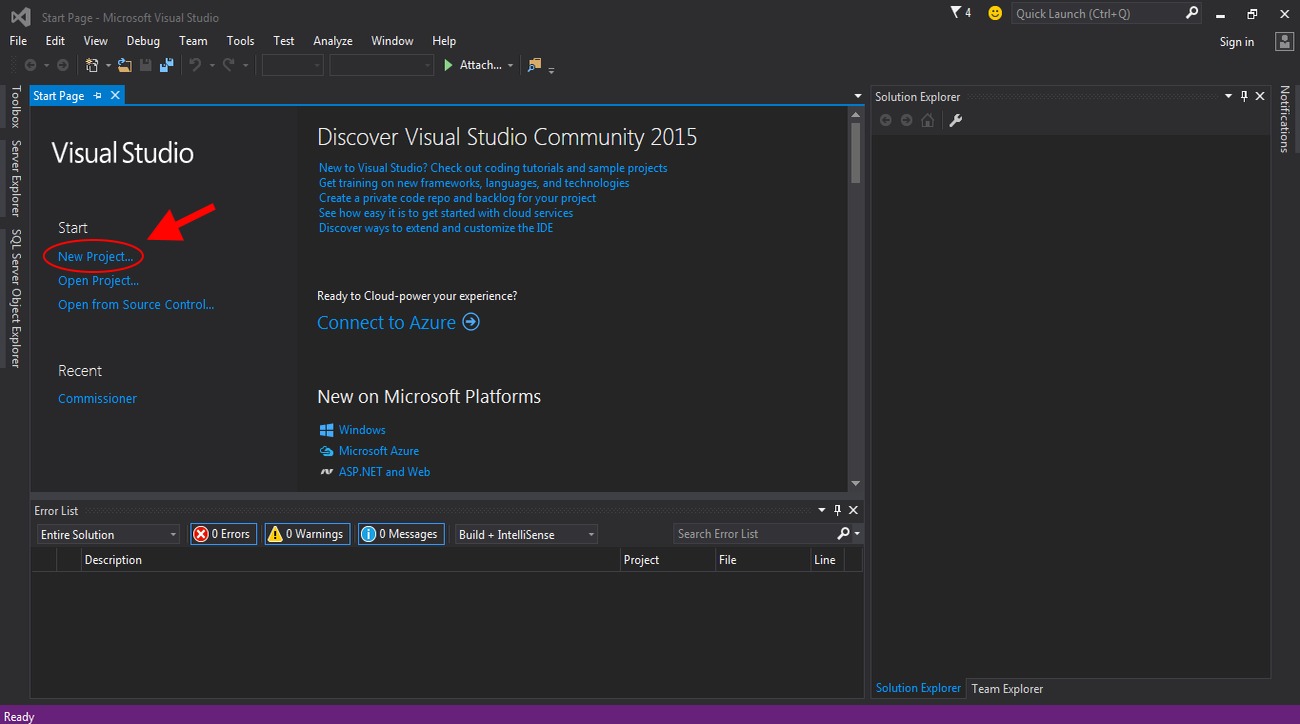Click the New Project toolbar icon
This screenshot has width=1300, height=724.
(92, 65)
